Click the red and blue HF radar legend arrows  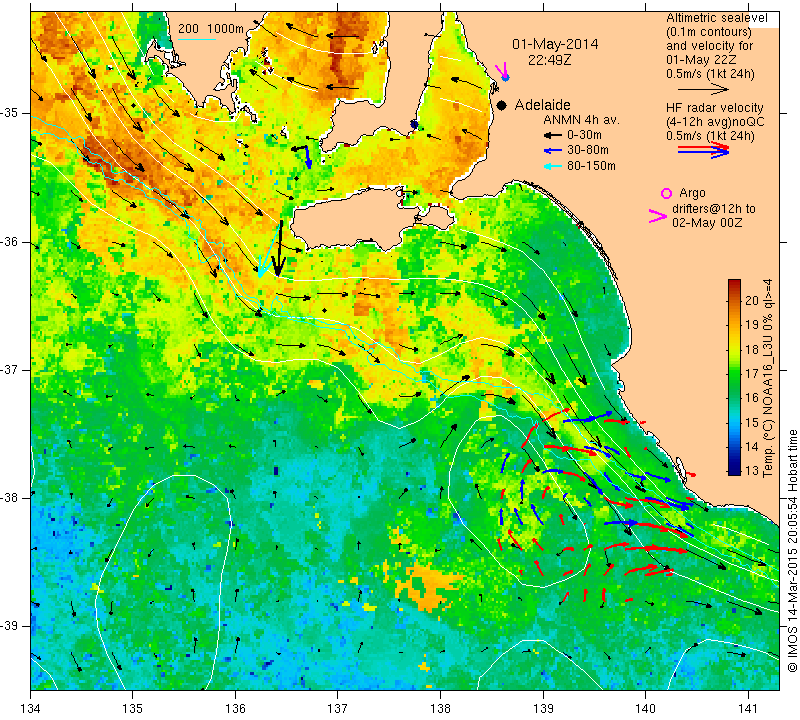pyautogui.click(x=704, y=150)
